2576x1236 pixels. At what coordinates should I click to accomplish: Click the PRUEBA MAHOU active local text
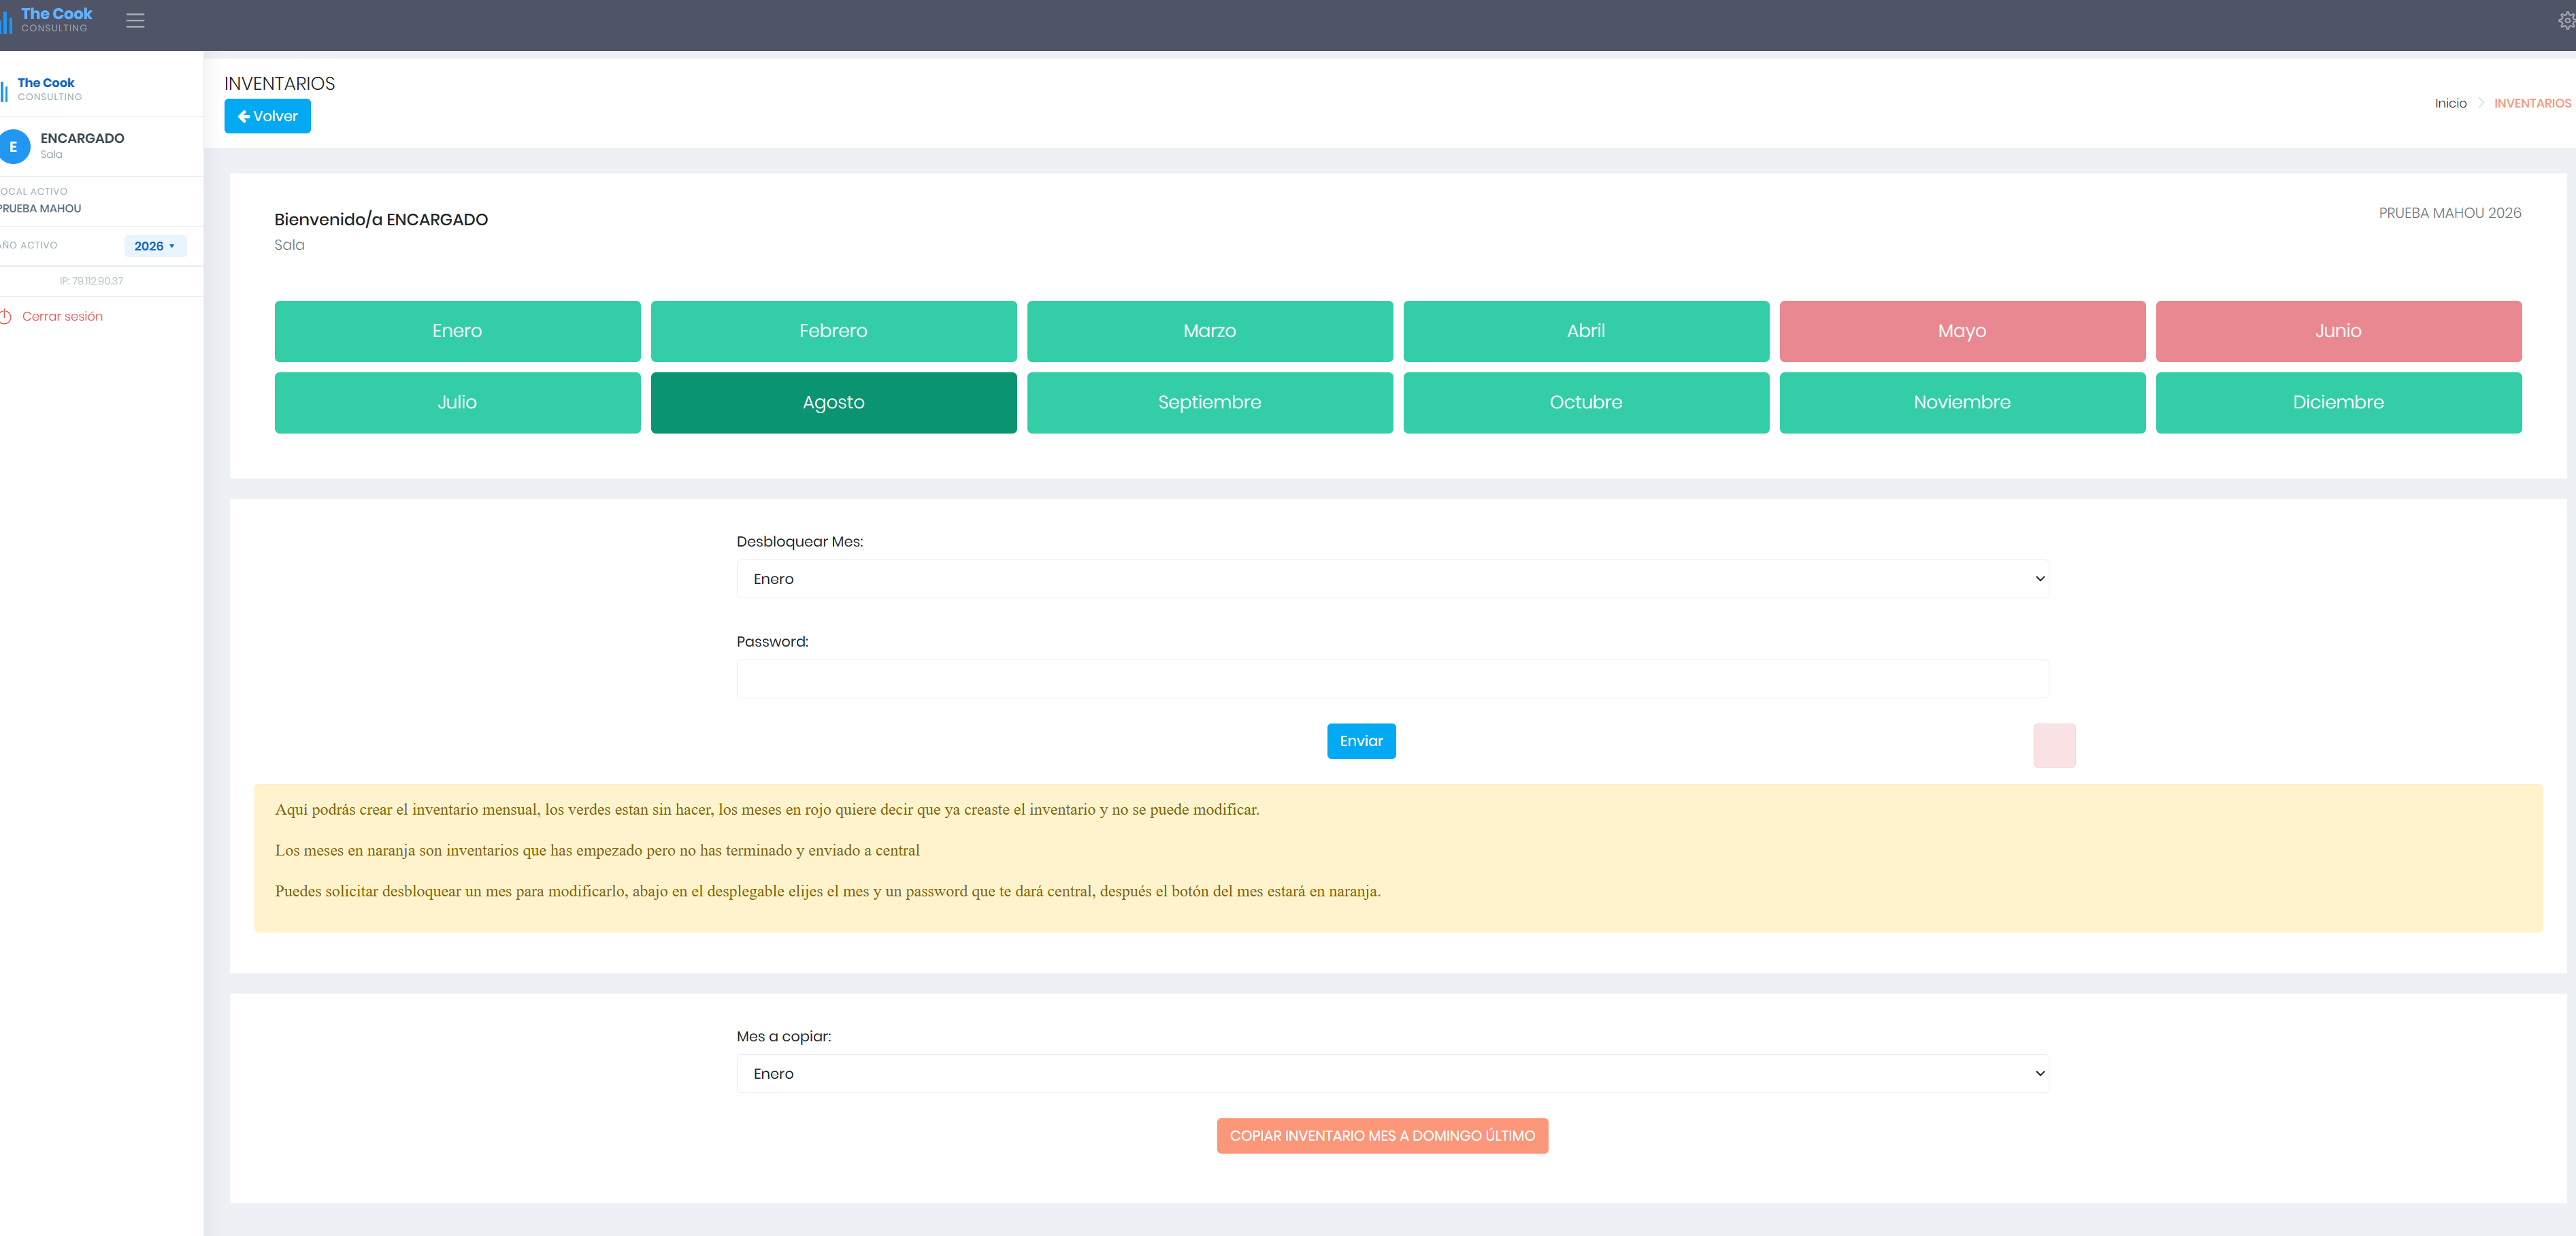tap(40, 209)
